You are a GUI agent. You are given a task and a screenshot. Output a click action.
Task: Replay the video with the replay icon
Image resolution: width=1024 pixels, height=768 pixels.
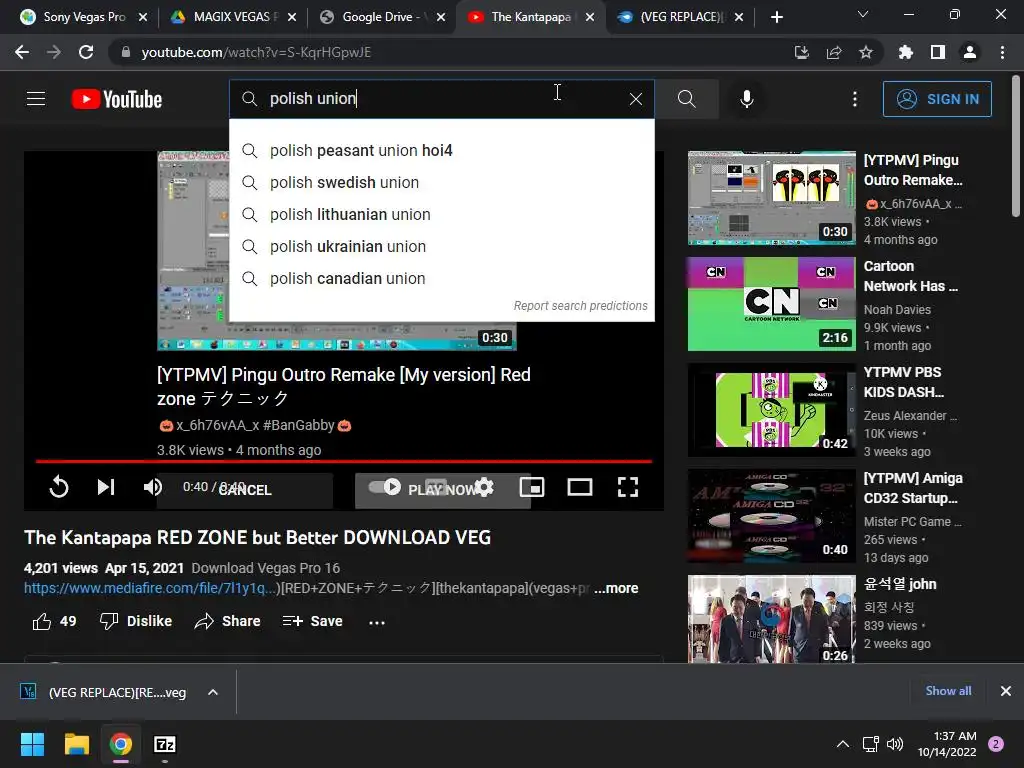click(59, 487)
